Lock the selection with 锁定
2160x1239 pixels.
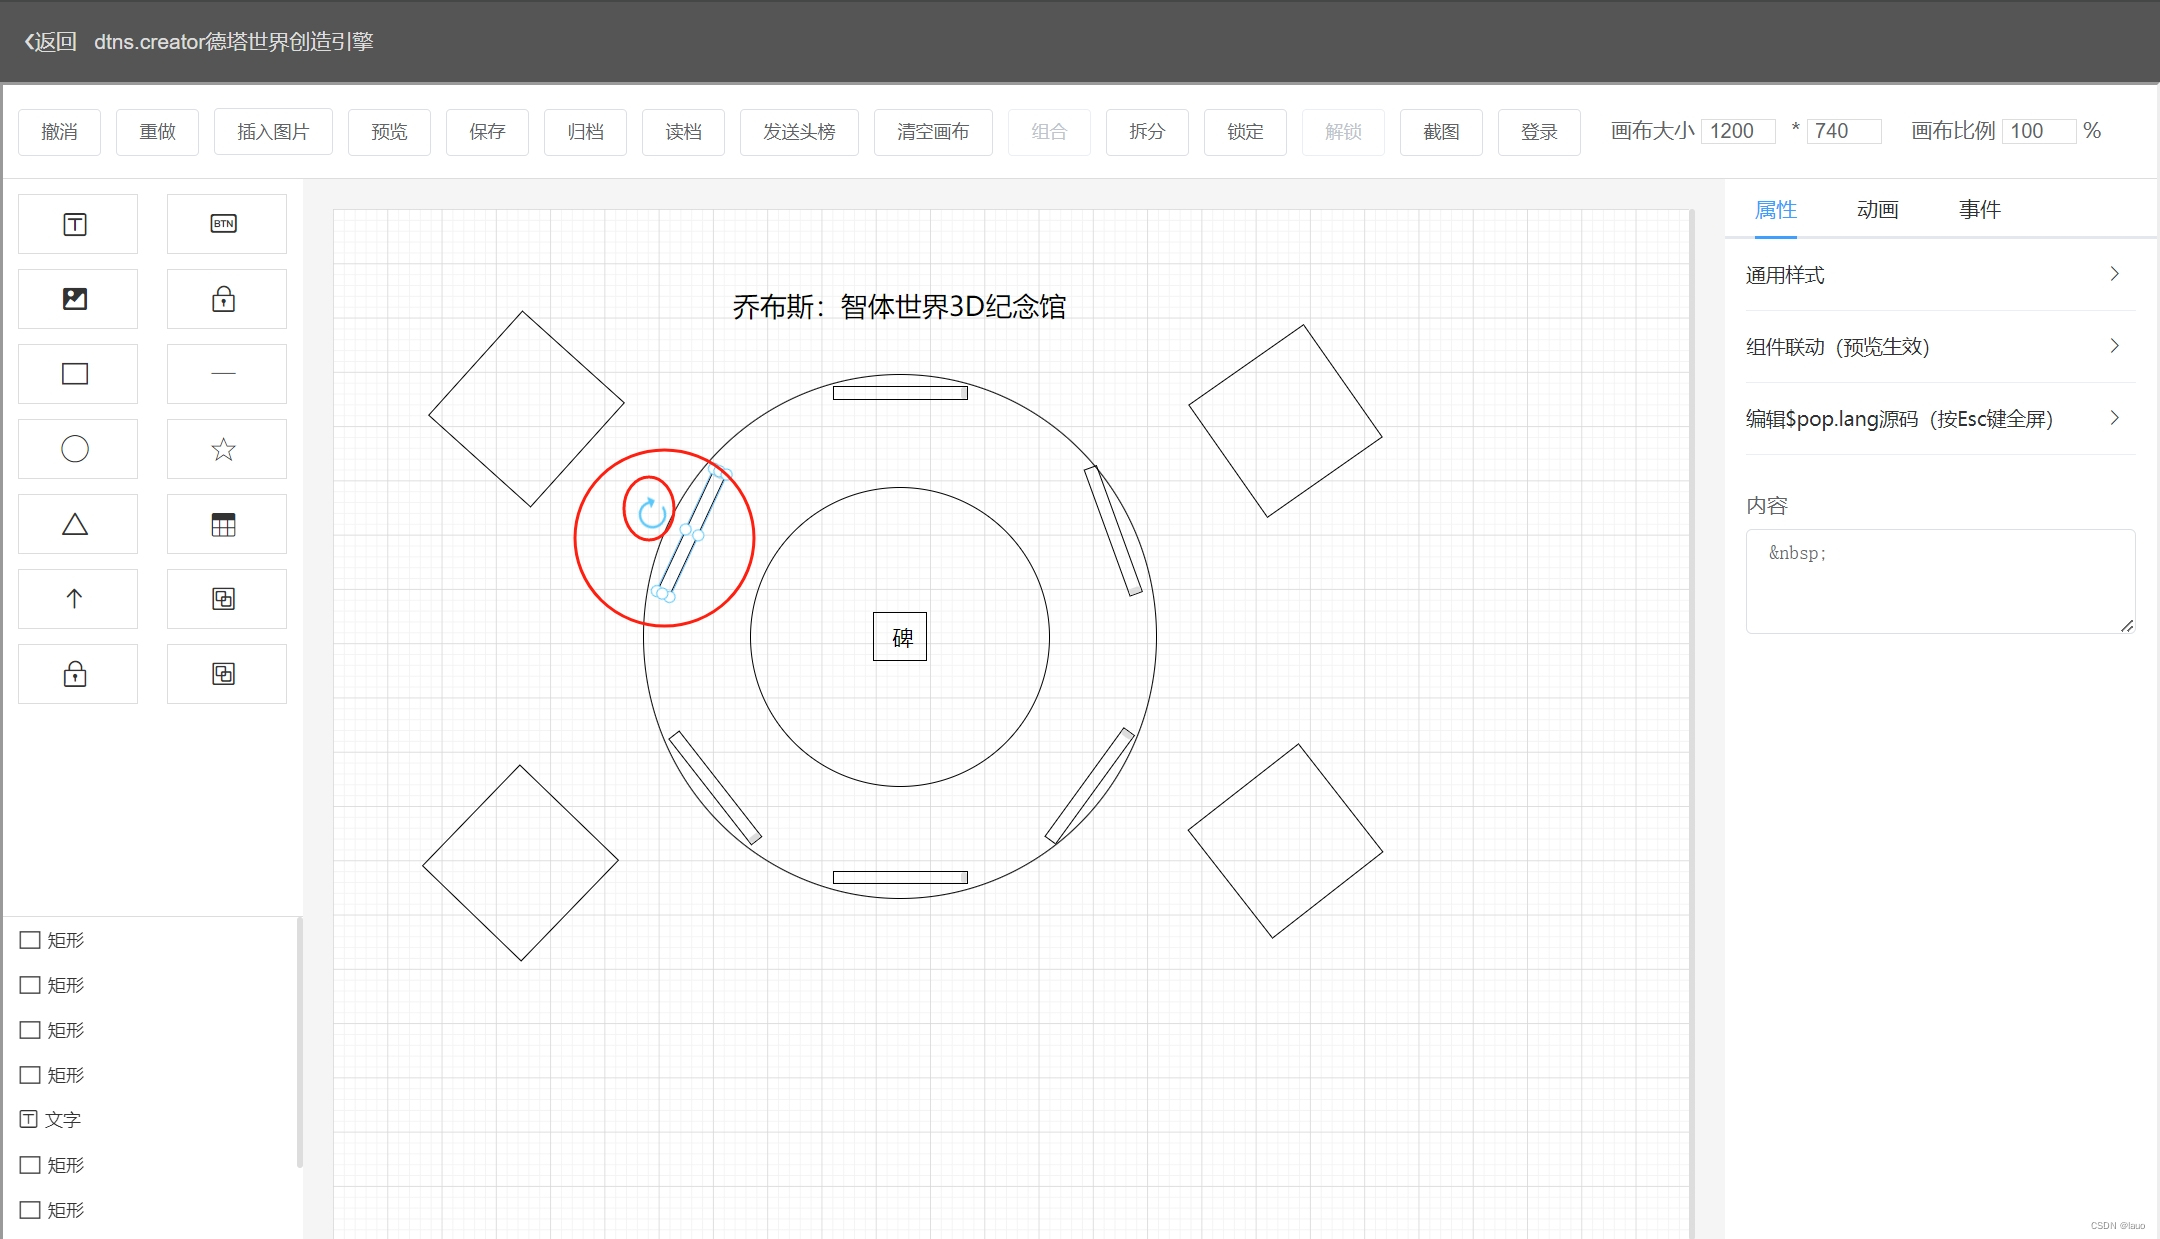1245,132
